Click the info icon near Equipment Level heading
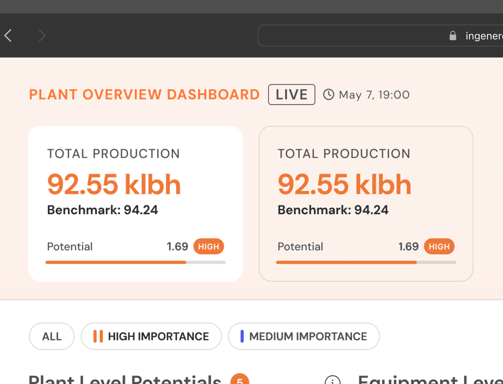The height and width of the screenshot is (384, 503). tap(332, 380)
